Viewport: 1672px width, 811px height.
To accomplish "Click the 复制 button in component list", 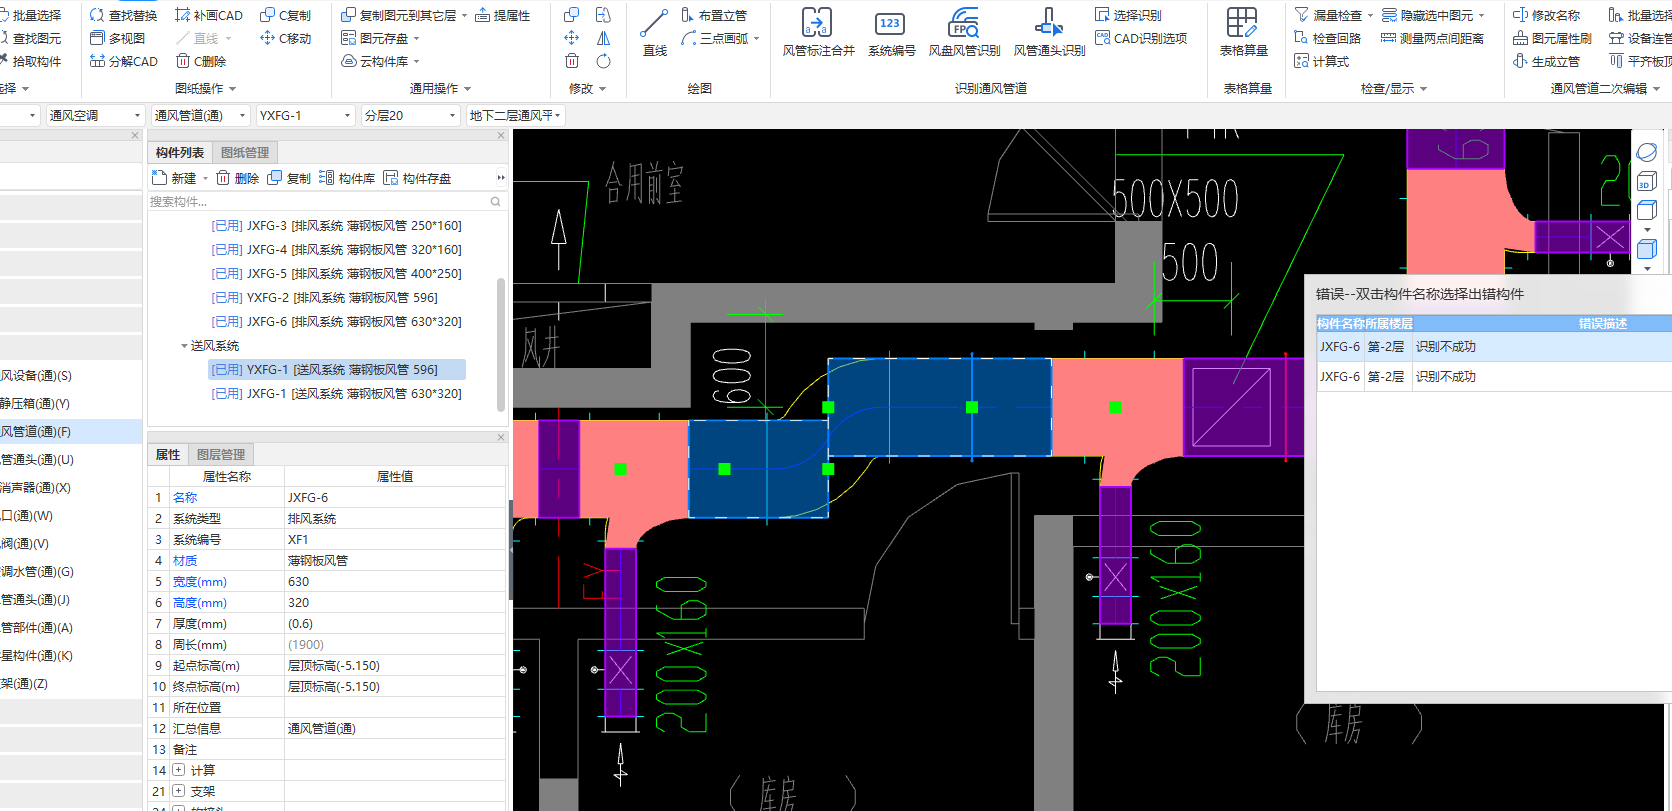I will coord(289,178).
